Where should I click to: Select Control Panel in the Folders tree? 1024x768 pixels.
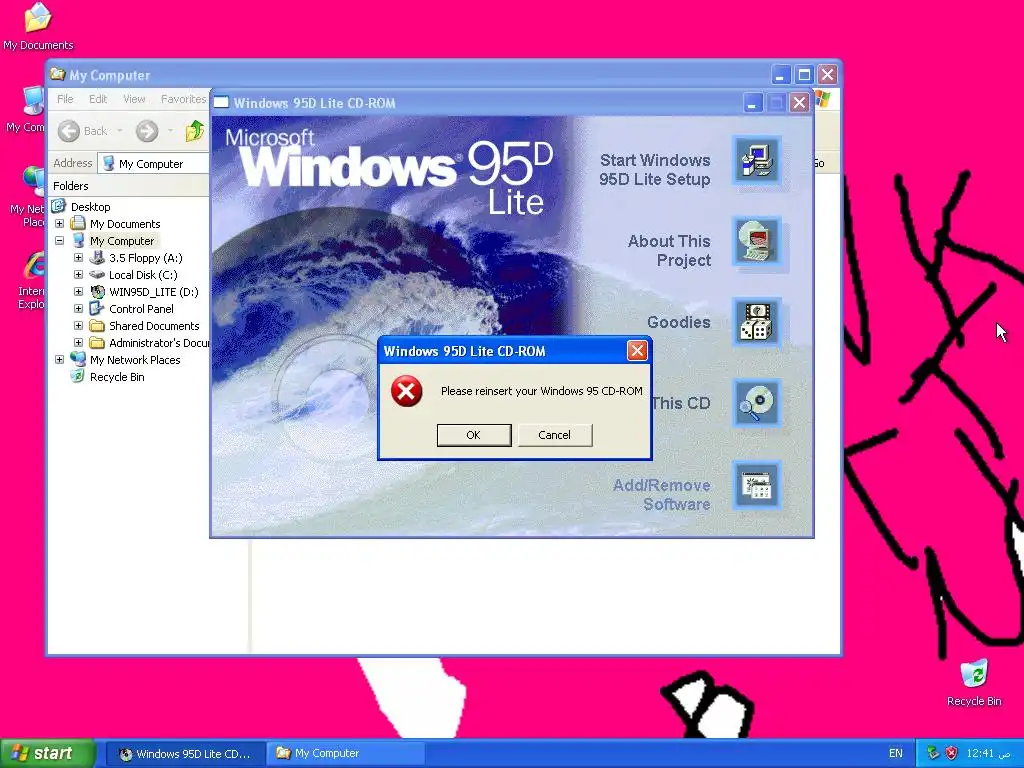[141, 309]
